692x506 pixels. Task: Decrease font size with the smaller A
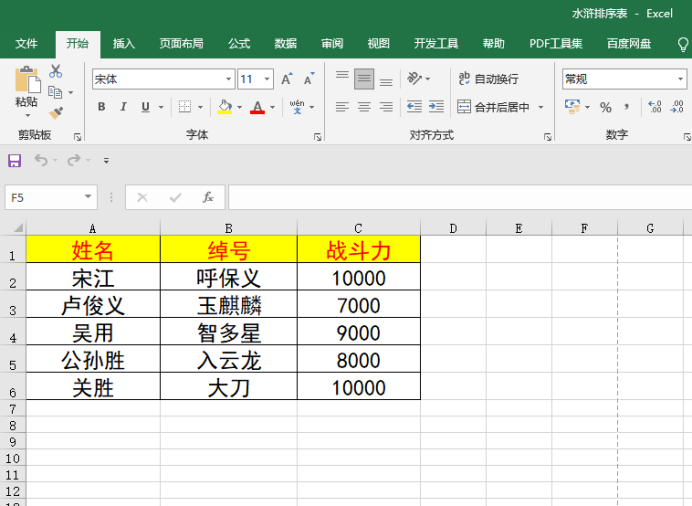point(309,79)
